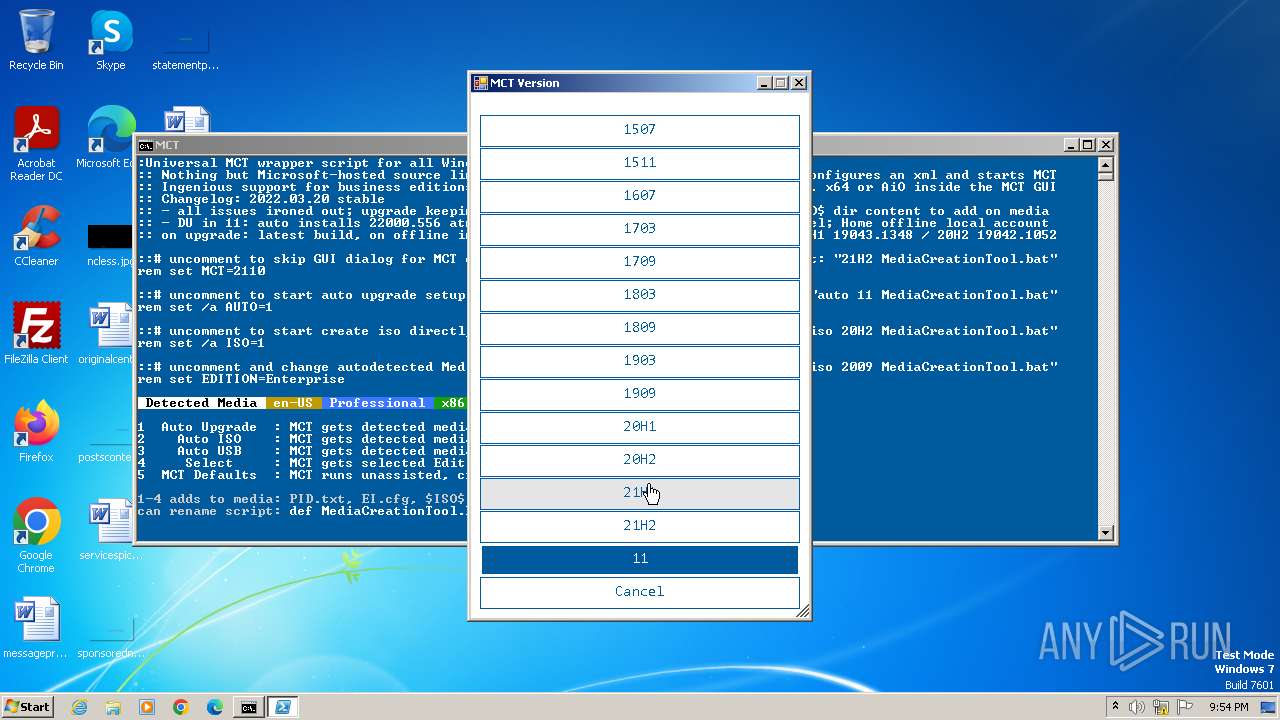1280x720 pixels.
Task: Minimize the MCT Version dialog
Action: 765,83
